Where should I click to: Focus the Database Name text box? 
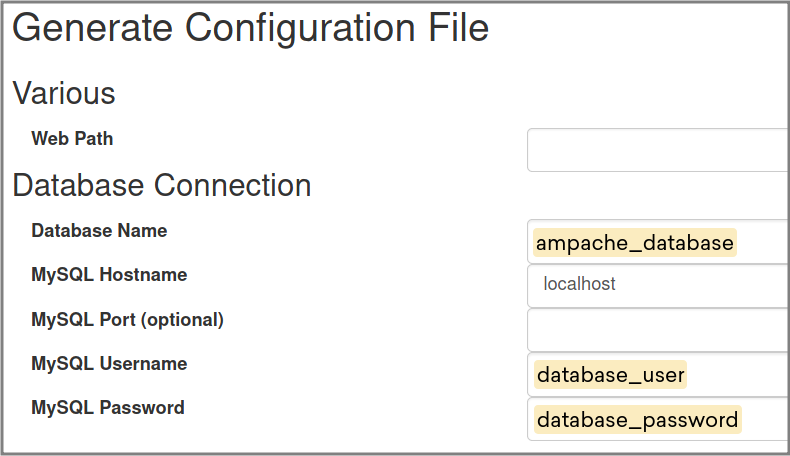click(x=658, y=241)
